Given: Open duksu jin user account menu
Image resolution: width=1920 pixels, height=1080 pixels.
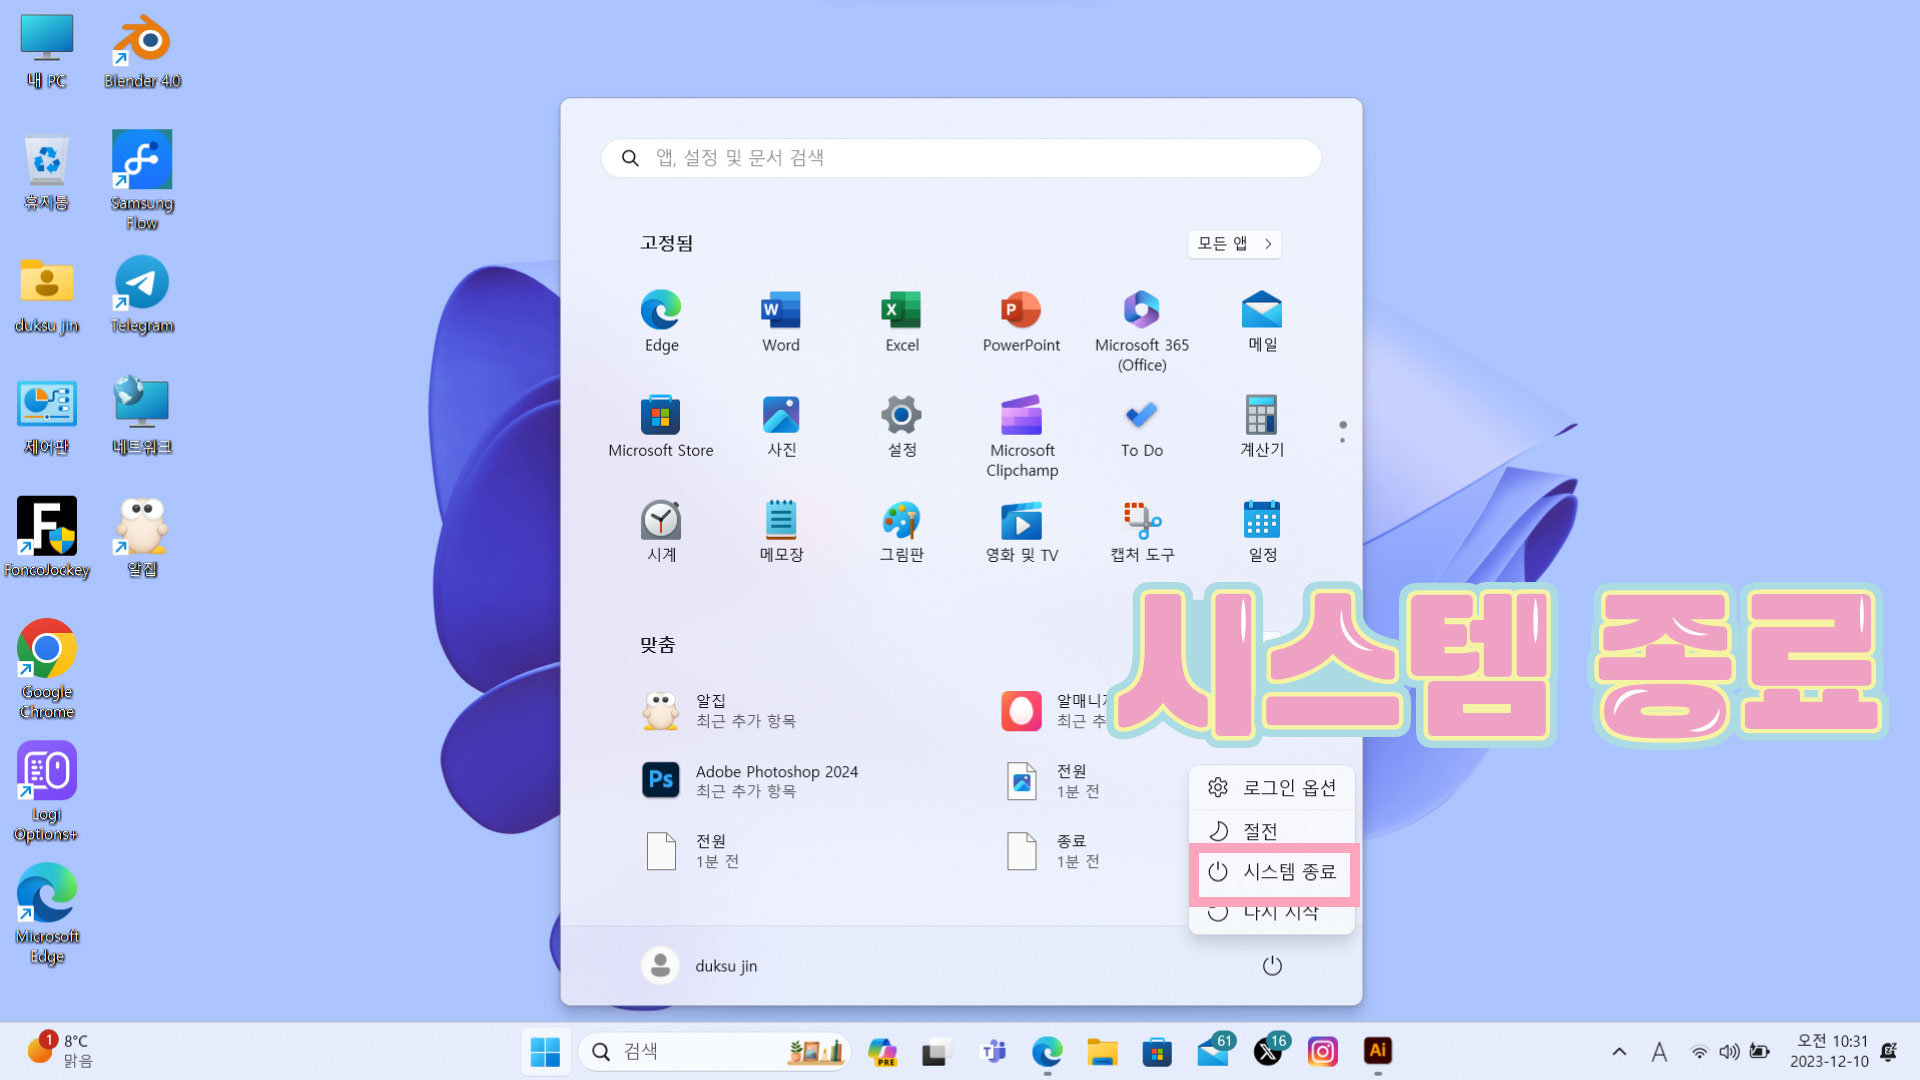Looking at the screenshot, I should 700,966.
